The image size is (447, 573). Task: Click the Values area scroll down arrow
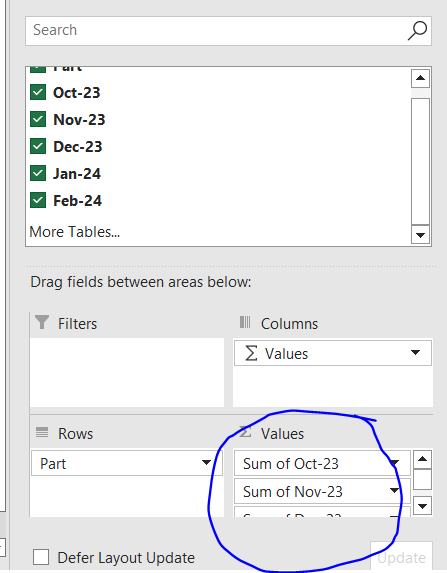point(423,506)
